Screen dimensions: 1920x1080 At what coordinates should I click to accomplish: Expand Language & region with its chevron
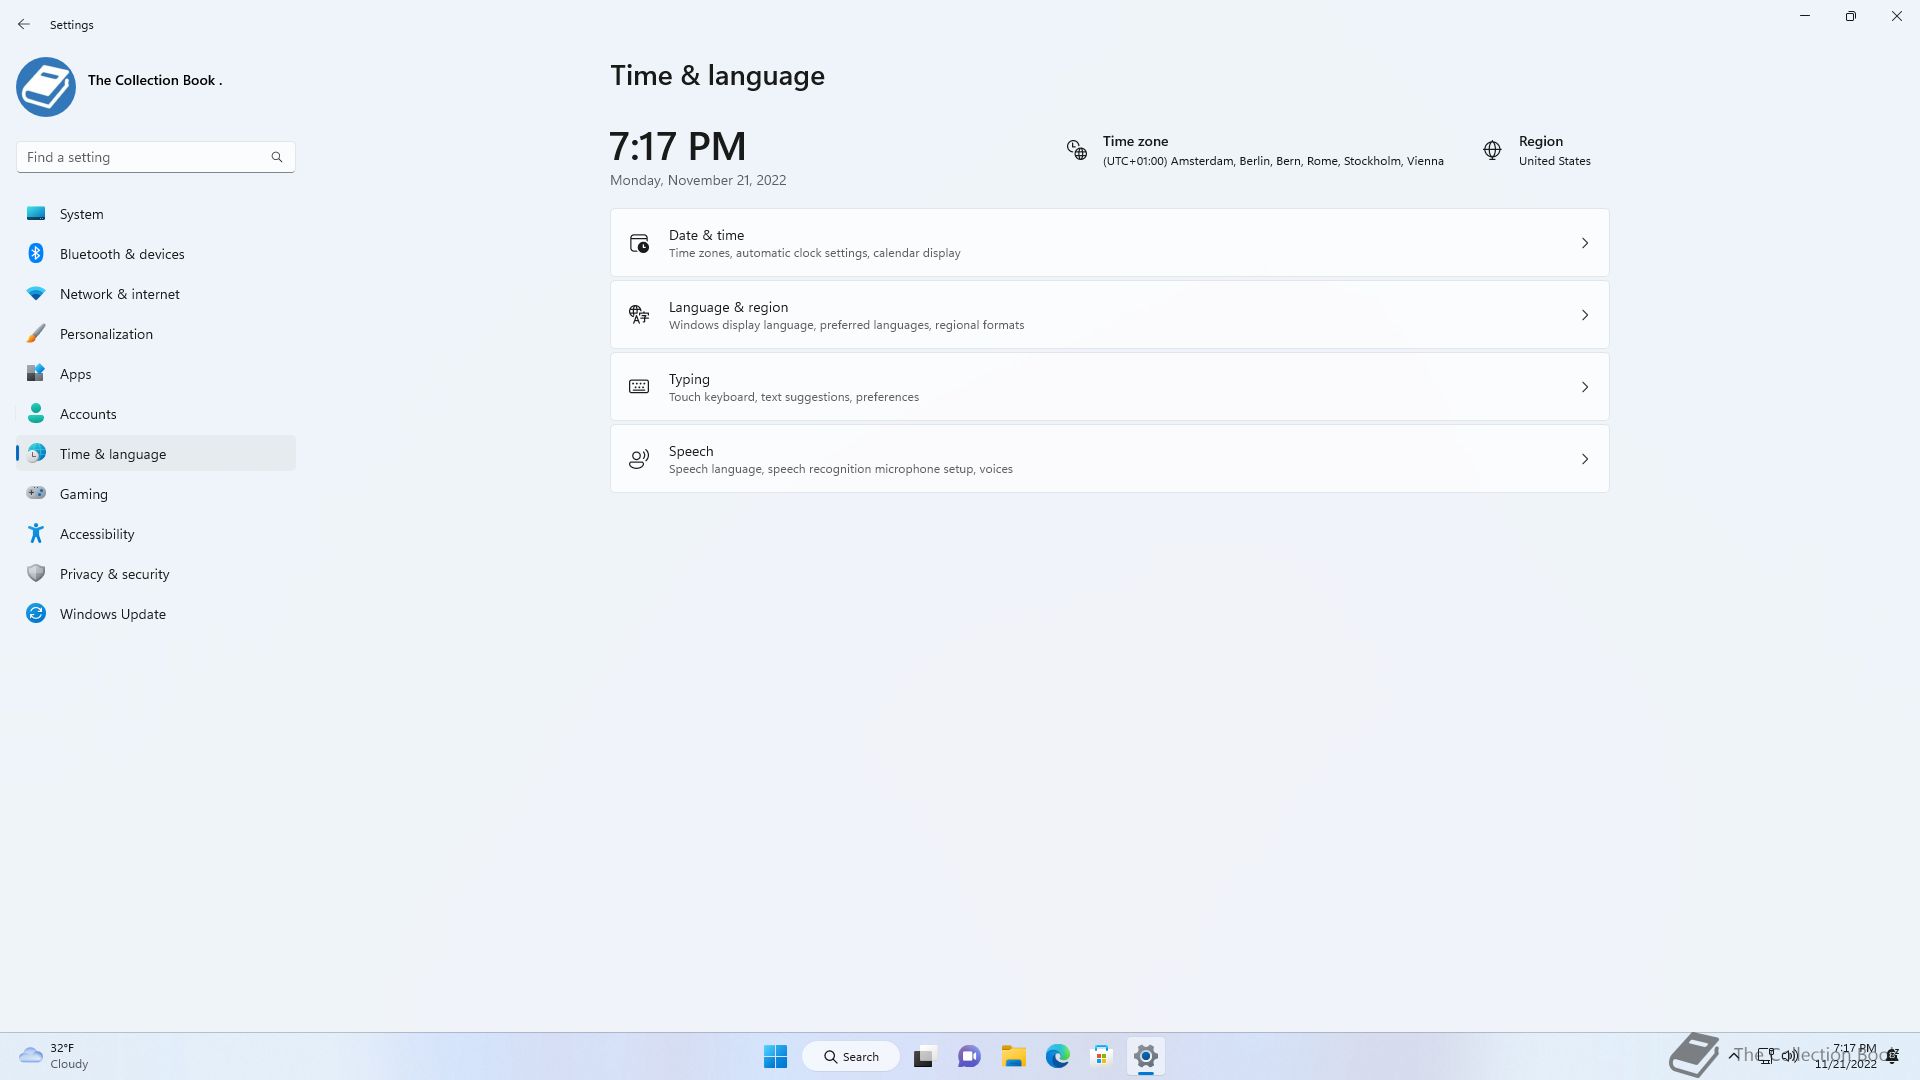(x=1585, y=315)
